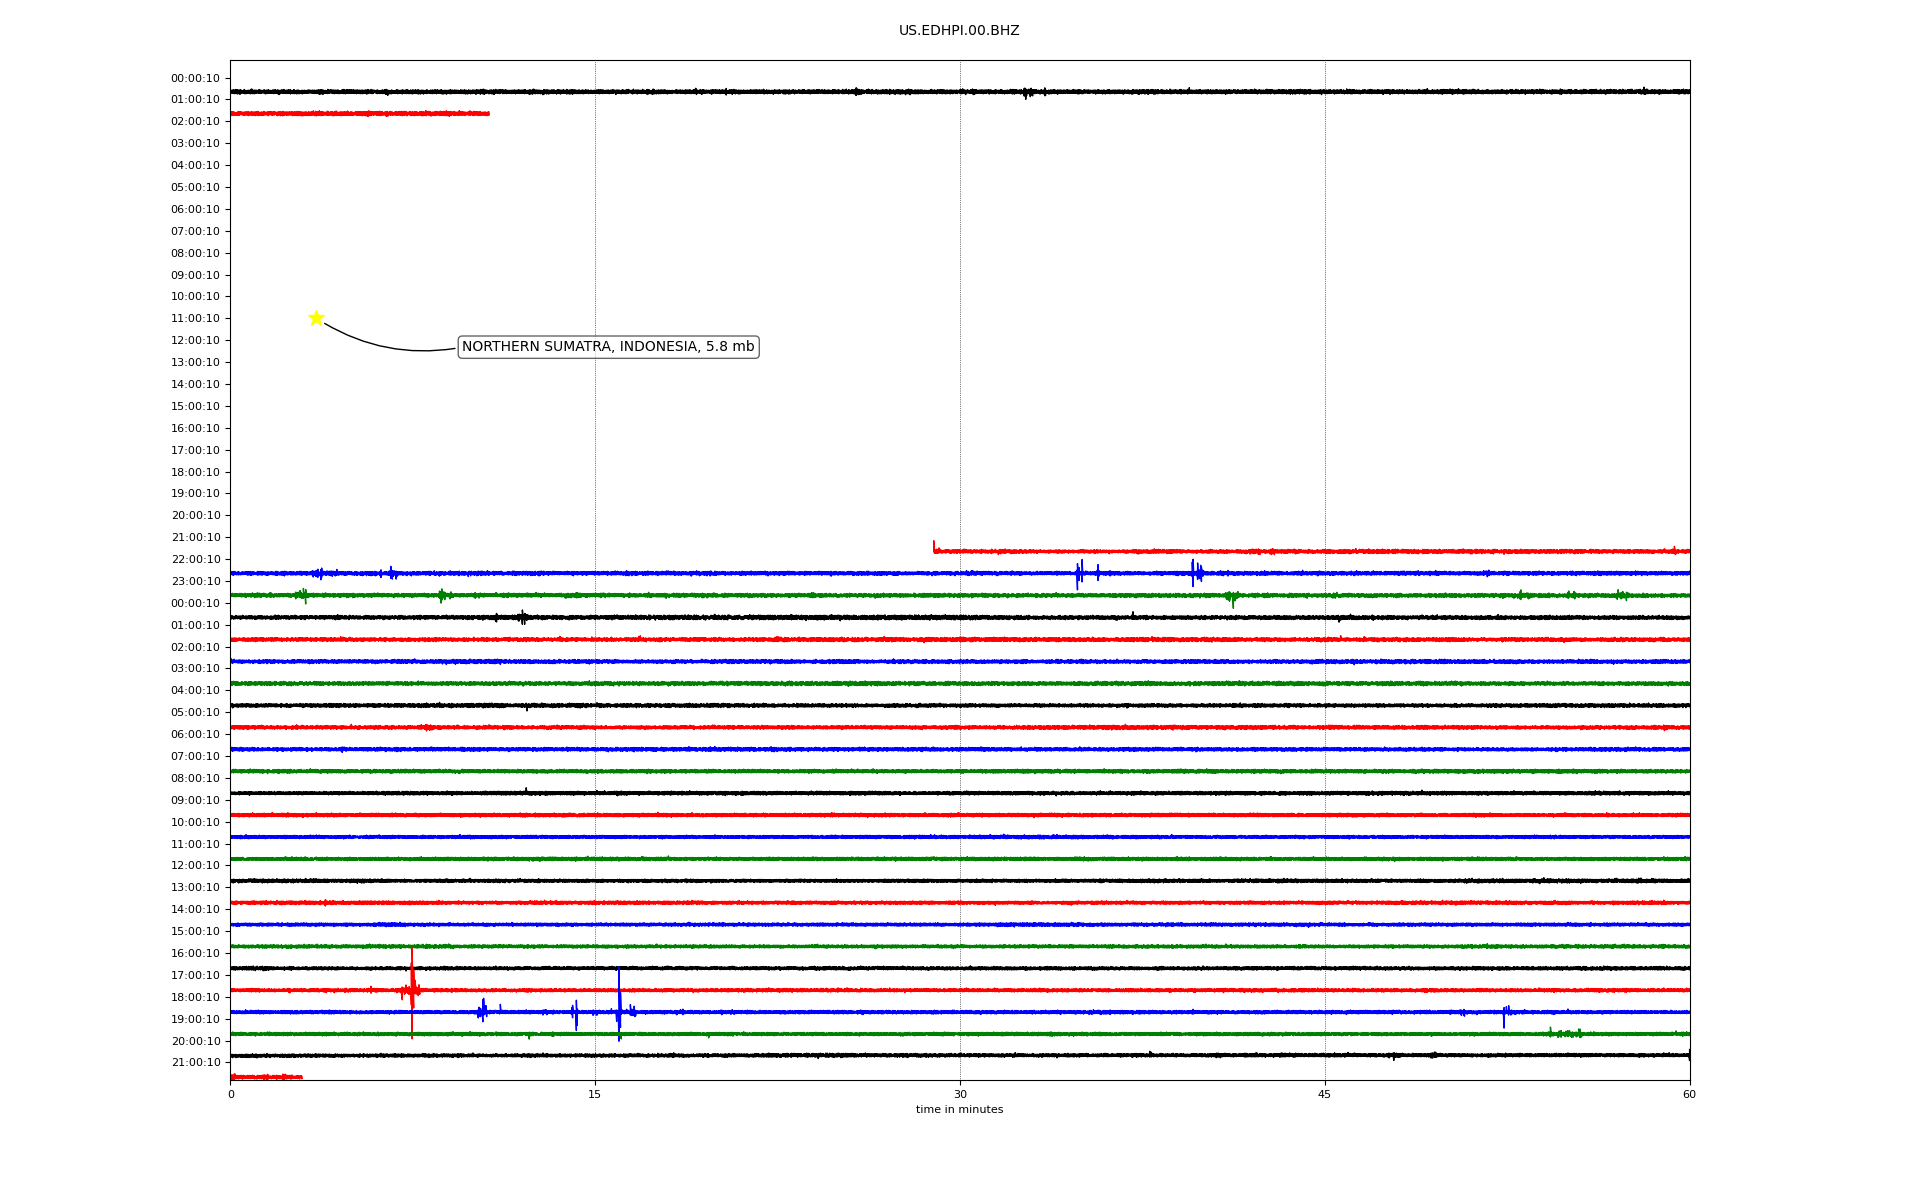Click the short red trace at 01:00:10
This screenshot has height=1200, width=1920.
coord(360,114)
